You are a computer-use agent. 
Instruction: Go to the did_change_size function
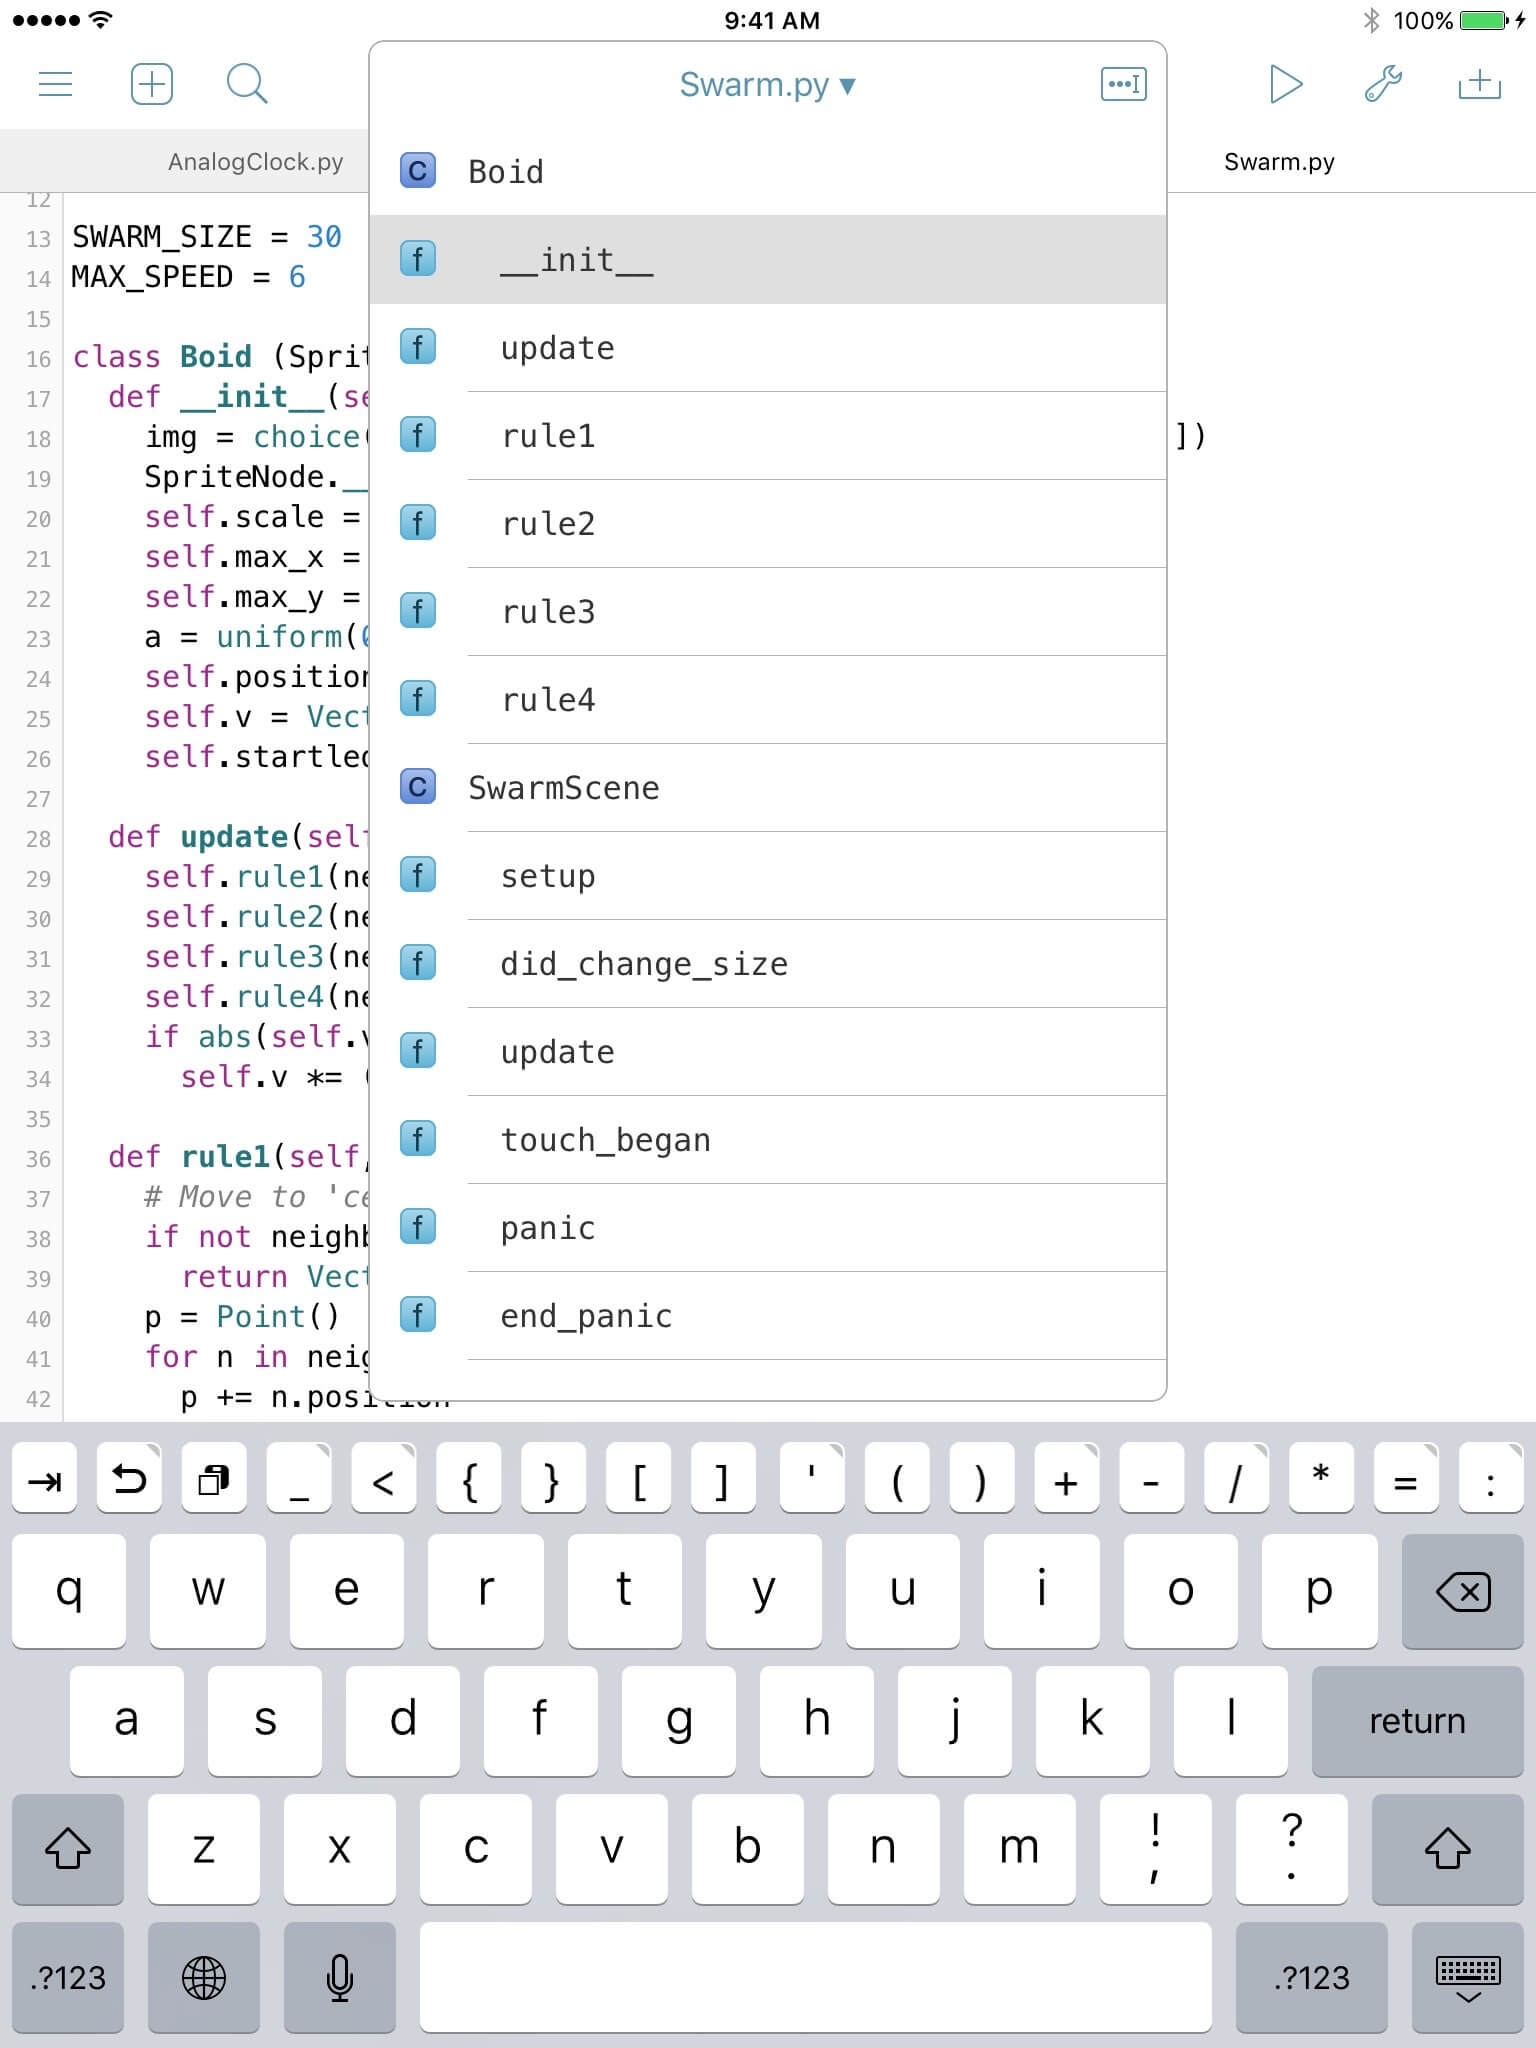(x=644, y=964)
